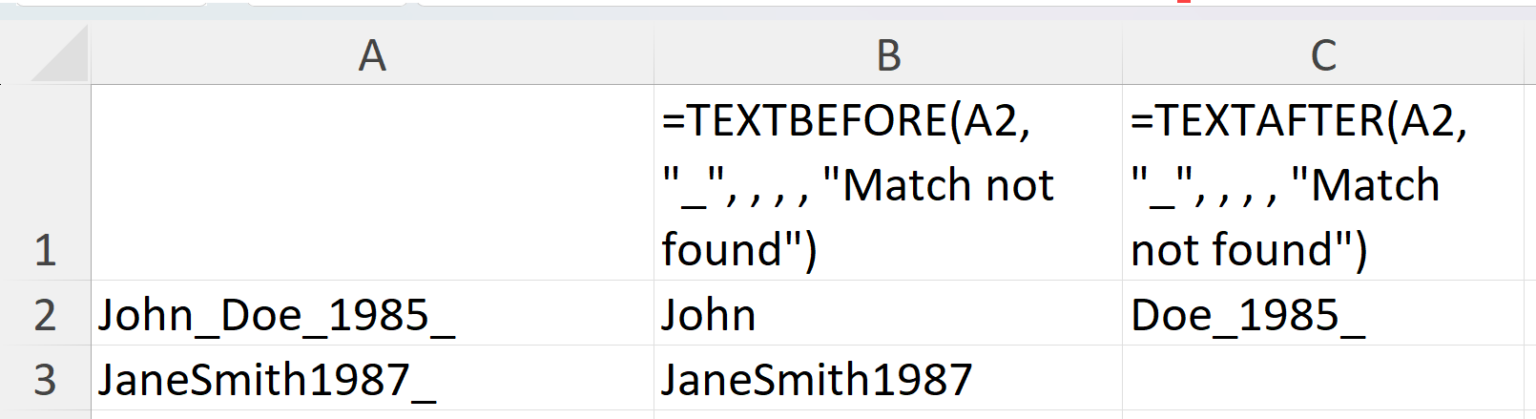Click the Select All corner triangle
Screen dimensions: 1536x419
point(62,60)
